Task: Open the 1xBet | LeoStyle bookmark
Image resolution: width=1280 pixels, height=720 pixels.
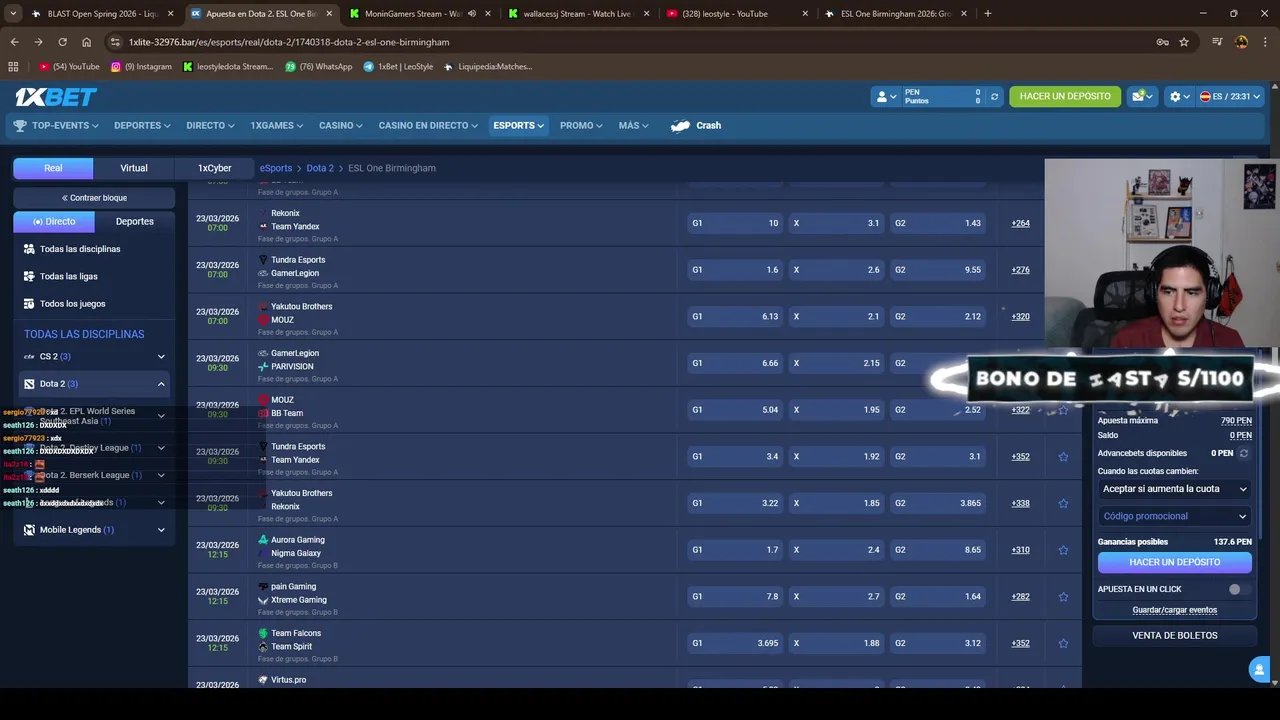Action: point(398,67)
